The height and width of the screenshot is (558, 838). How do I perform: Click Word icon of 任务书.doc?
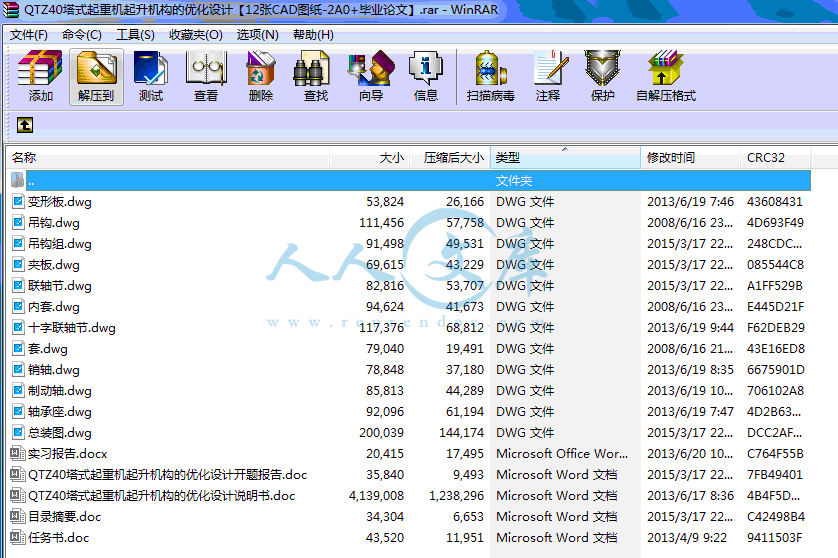coord(18,537)
